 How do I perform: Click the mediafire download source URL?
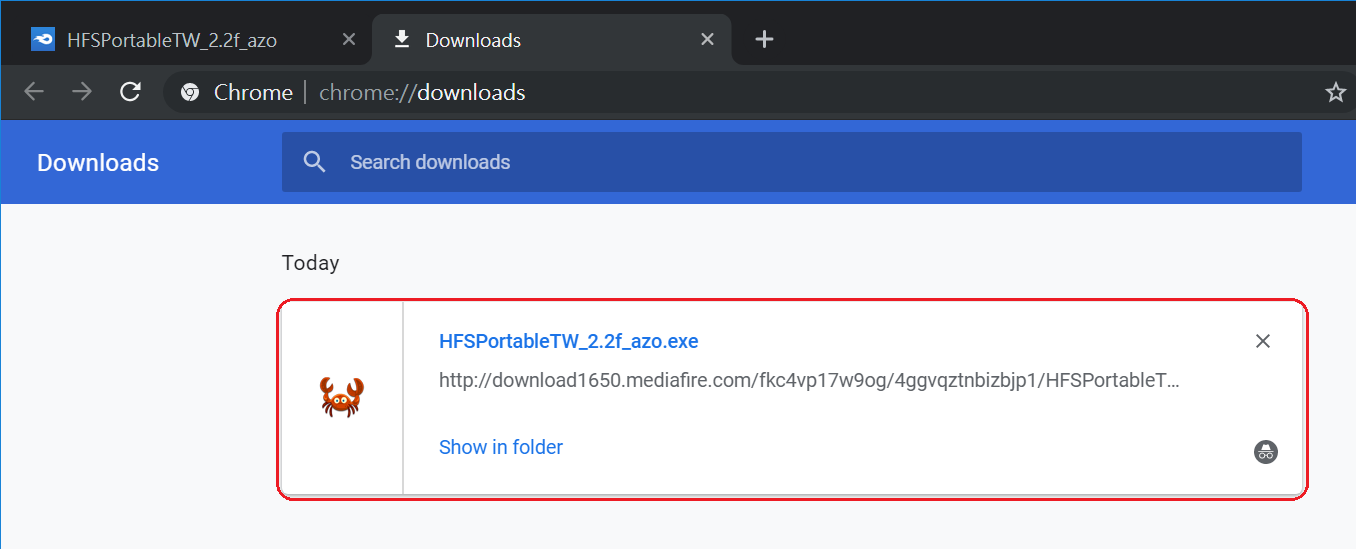809,380
